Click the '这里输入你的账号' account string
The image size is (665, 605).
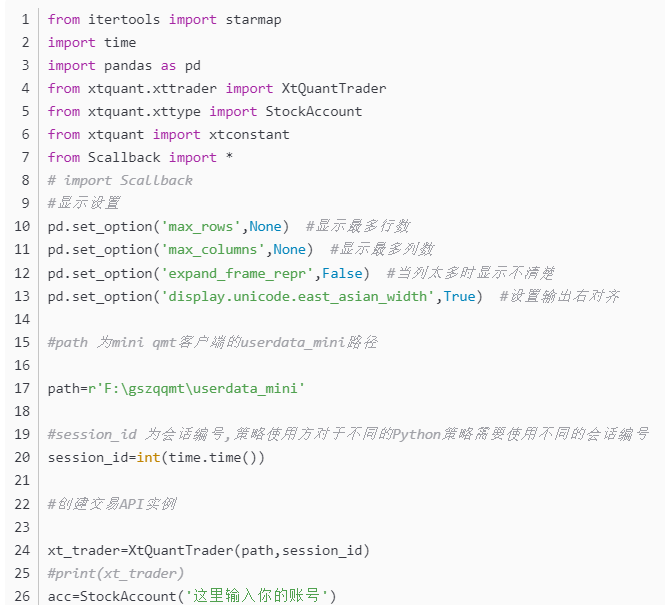(x=260, y=596)
